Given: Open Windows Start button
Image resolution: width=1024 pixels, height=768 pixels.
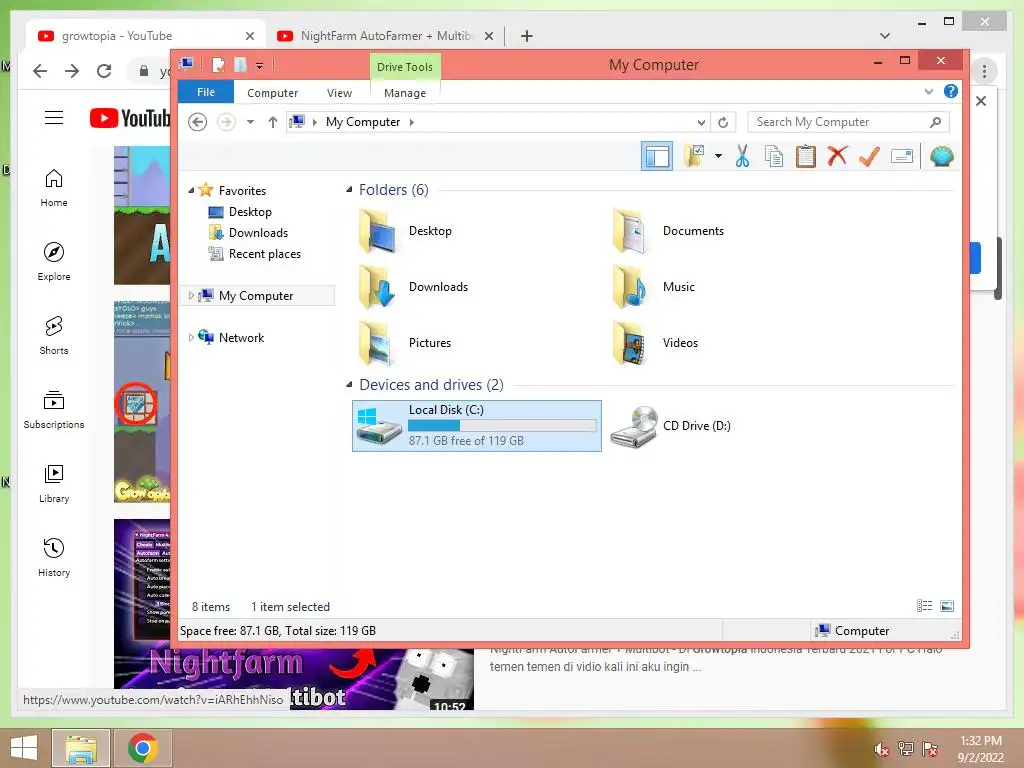Looking at the screenshot, I should point(24,748).
